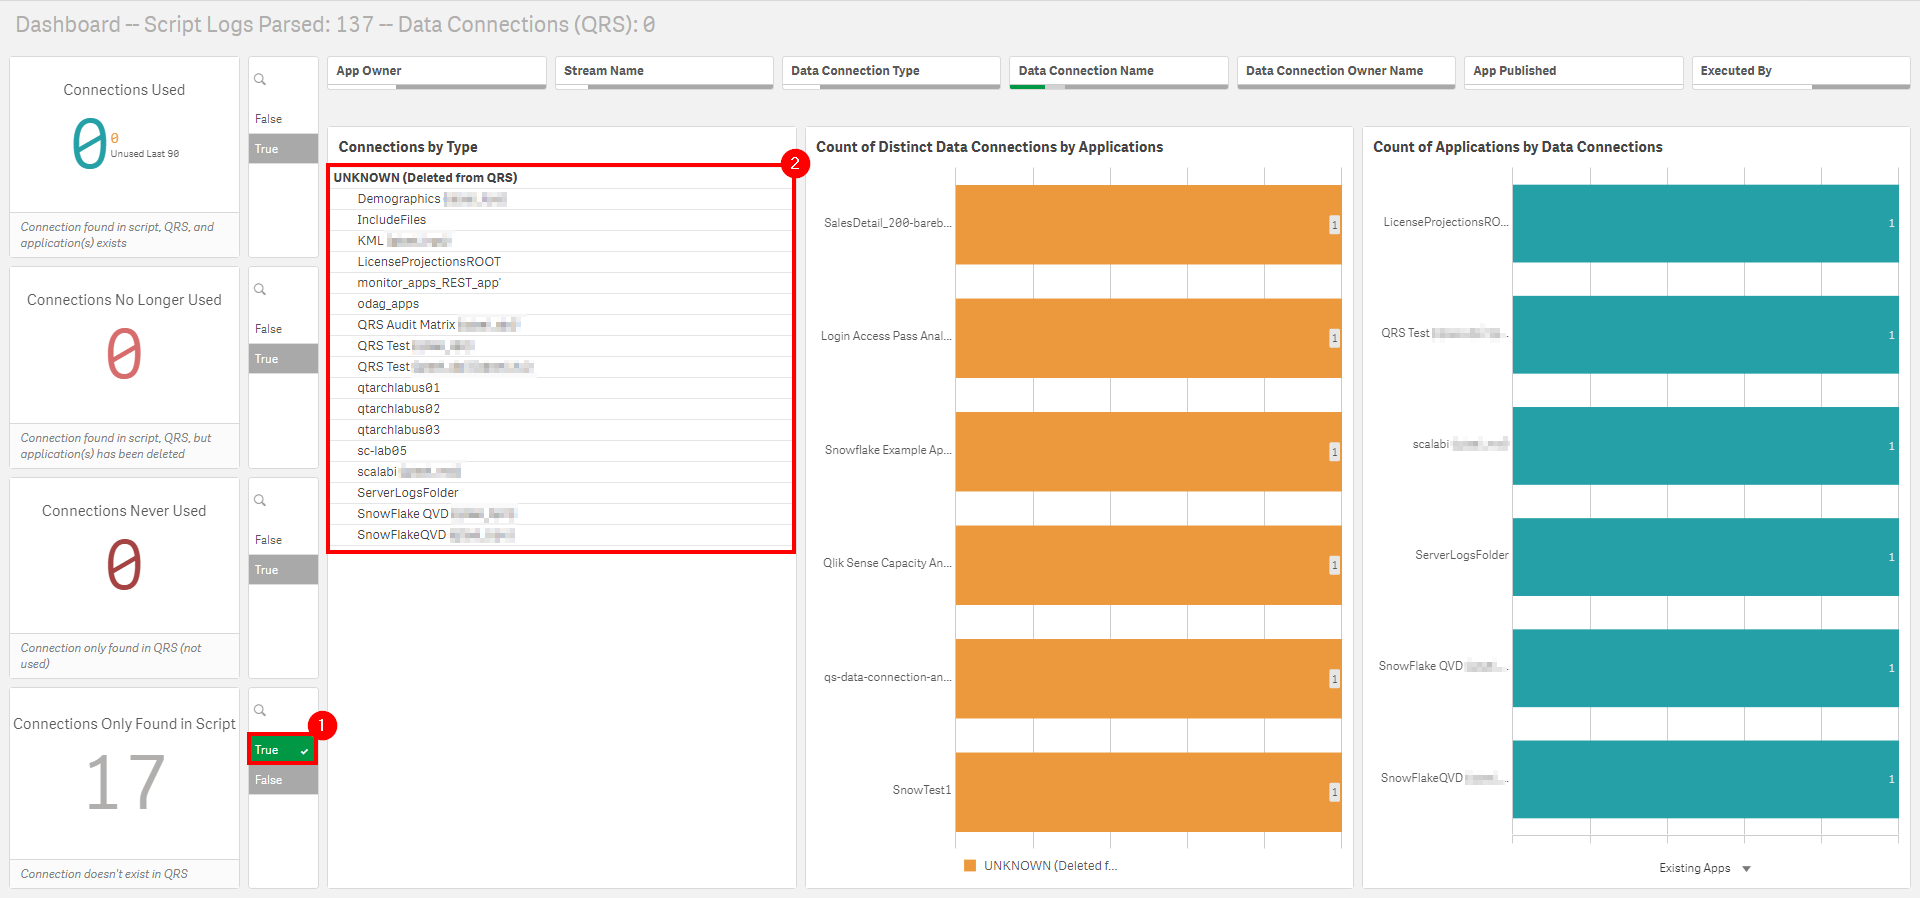The height and width of the screenshot is (898, 1920).
Task: Open search in the Connections Never Used filter
Action: coord(260,501)
